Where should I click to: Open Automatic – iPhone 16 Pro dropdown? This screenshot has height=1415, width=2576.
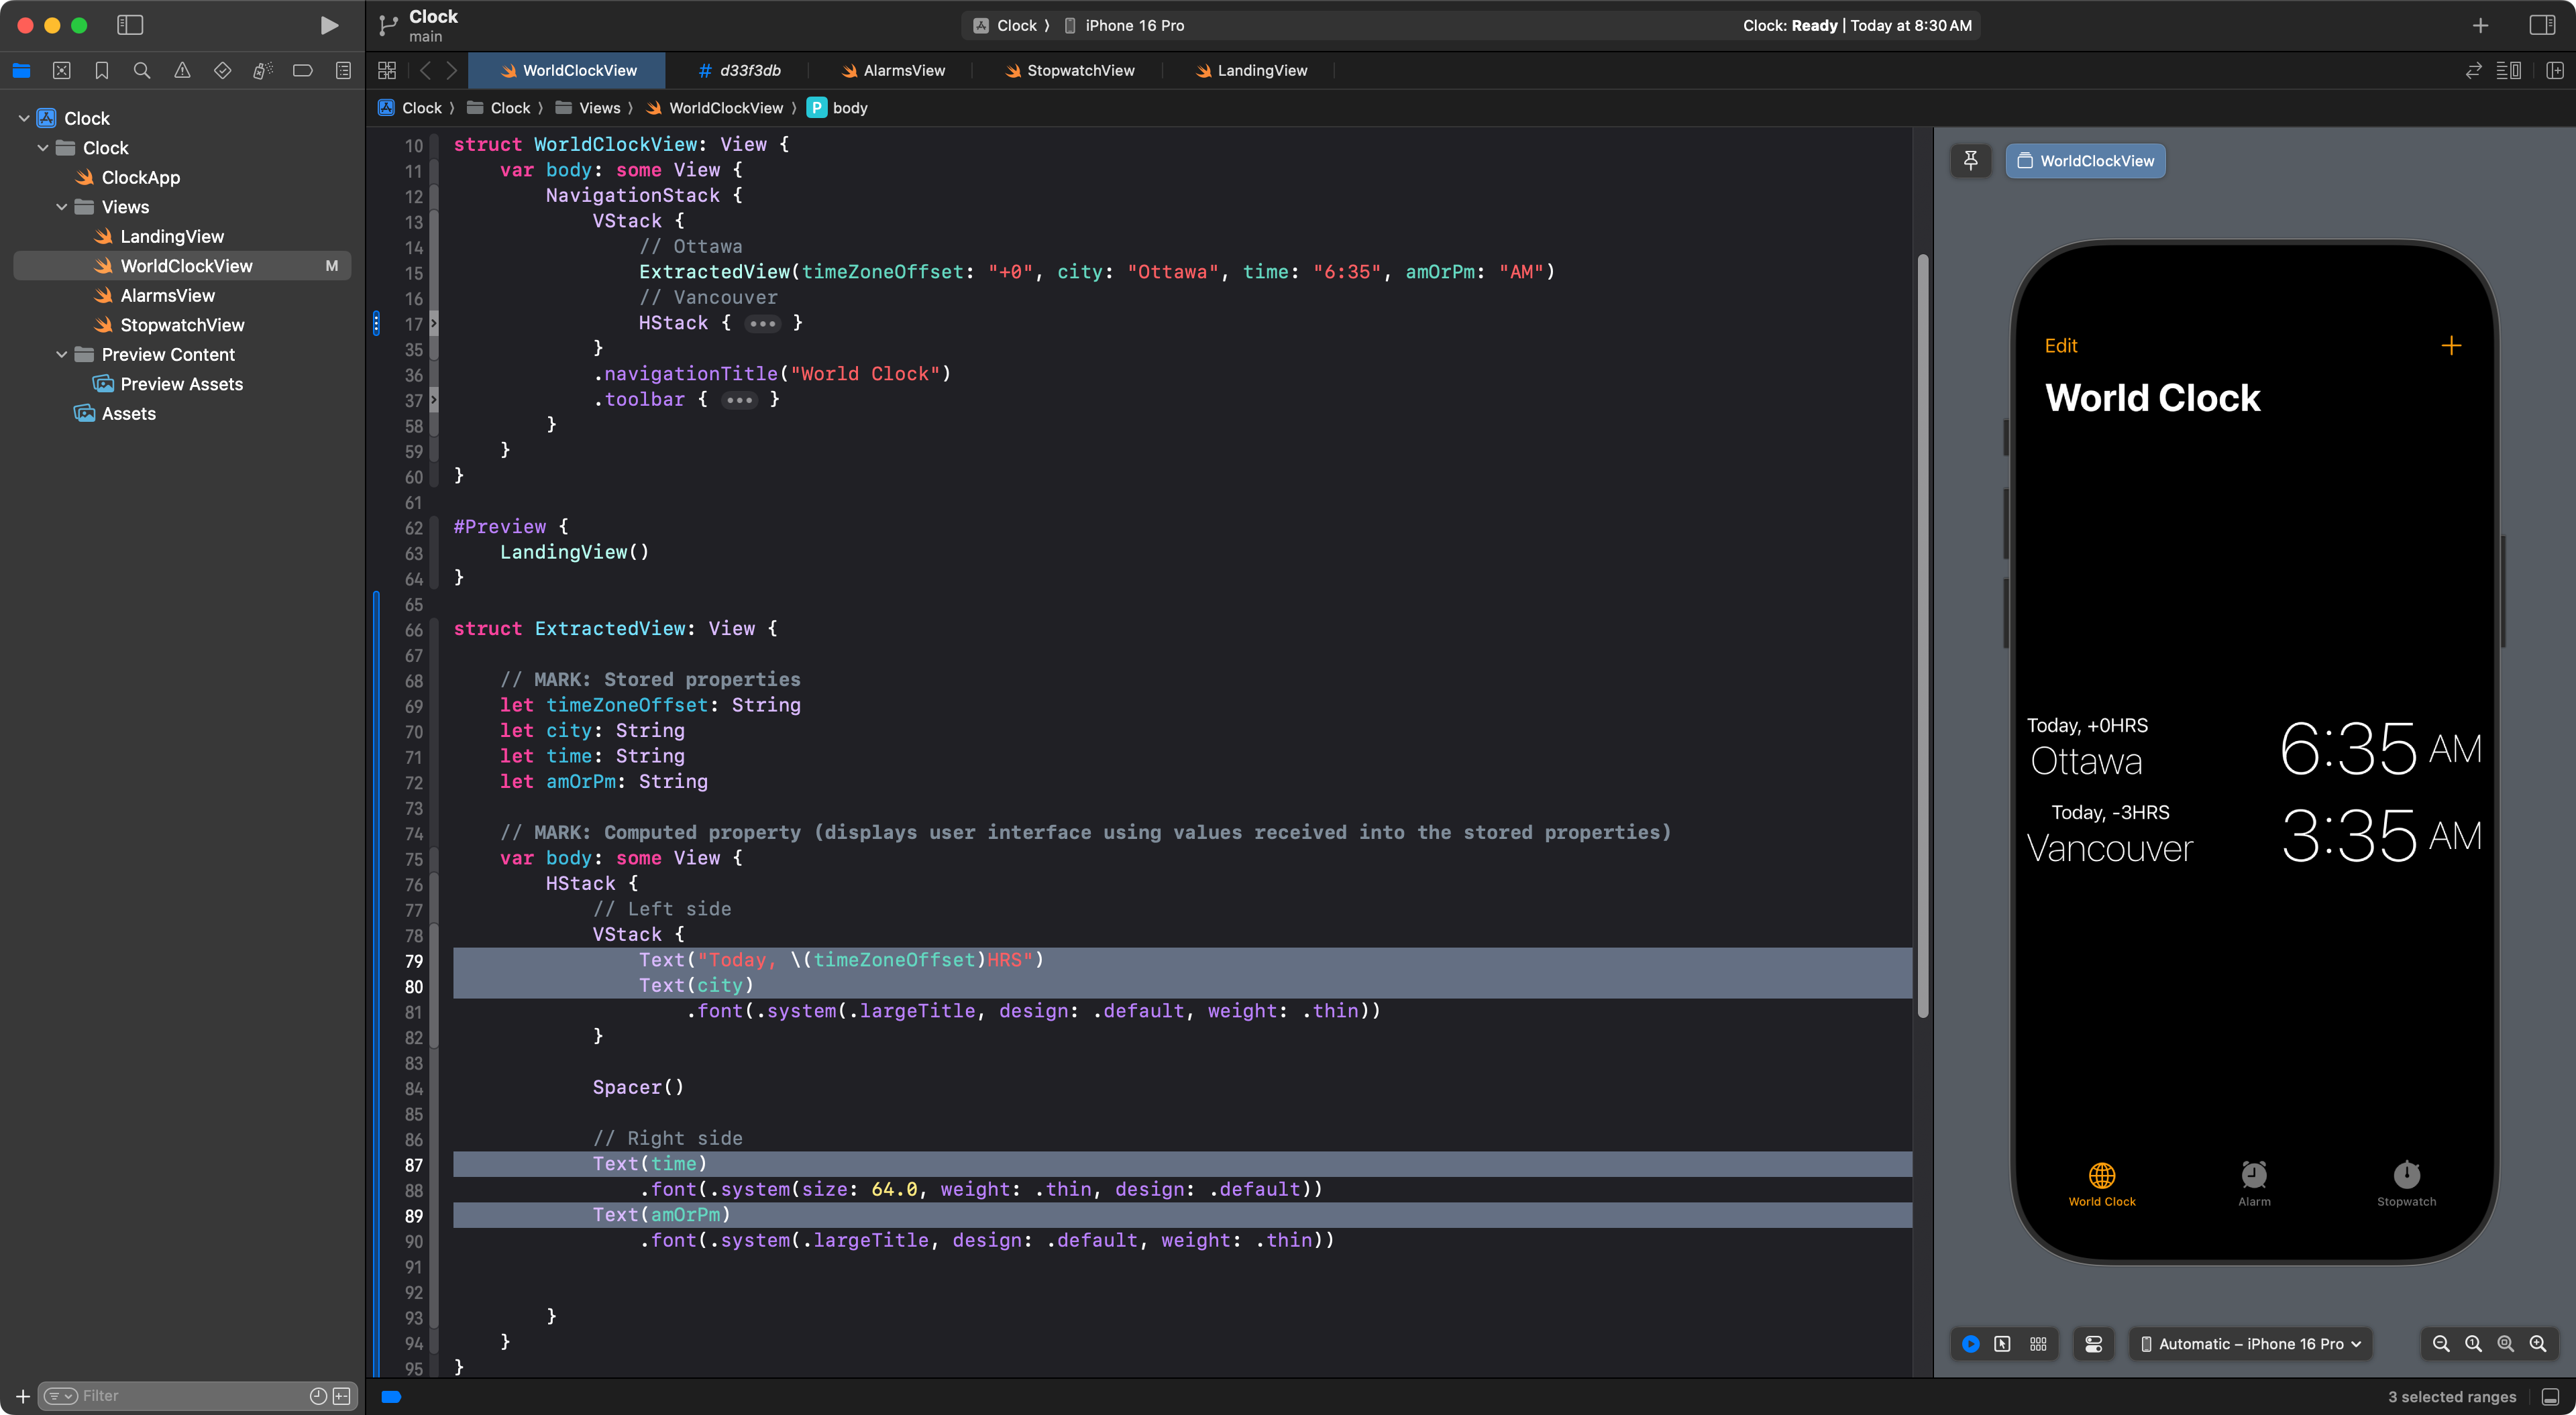point(2250,1344)
